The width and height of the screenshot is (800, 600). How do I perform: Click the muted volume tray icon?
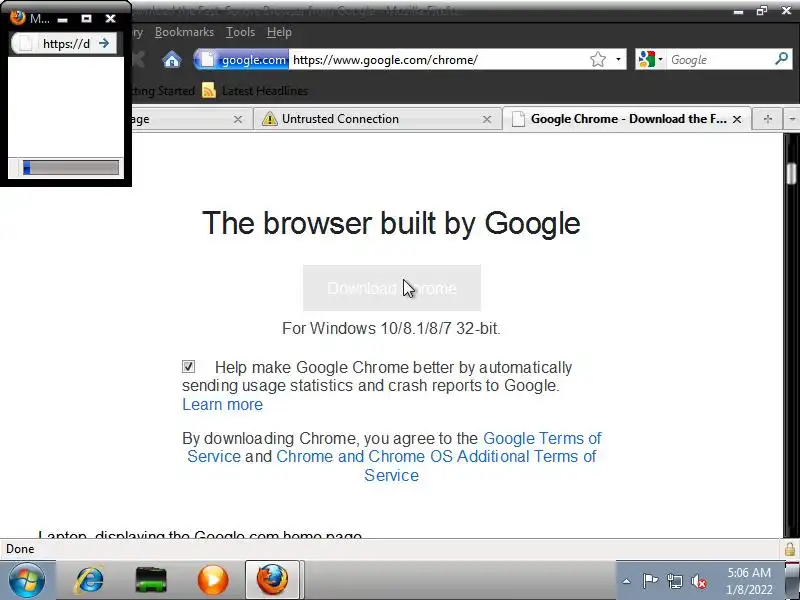(699, 581)
